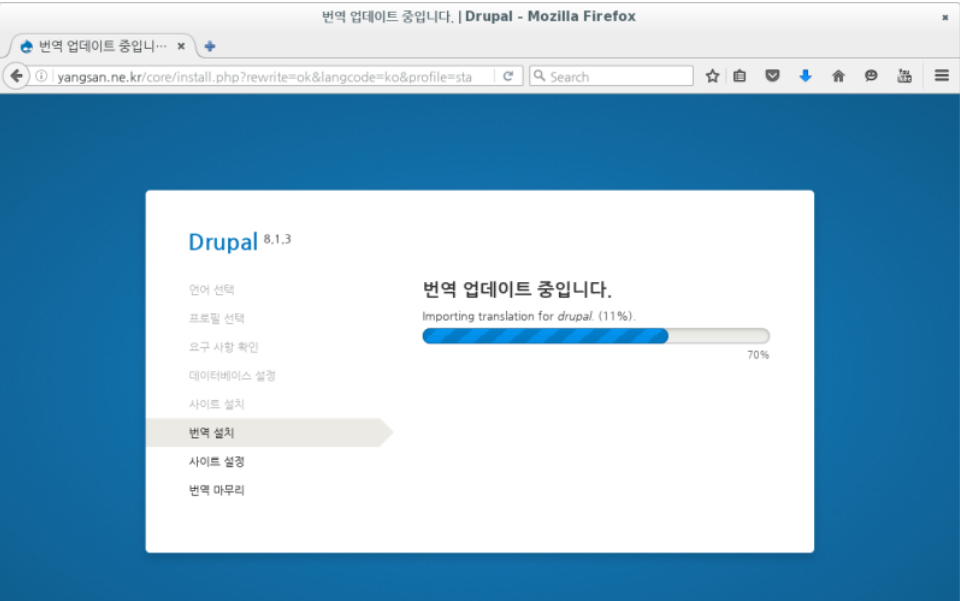
Task: Select the '사이트 설치' install step
Action: tap(217, 404)
